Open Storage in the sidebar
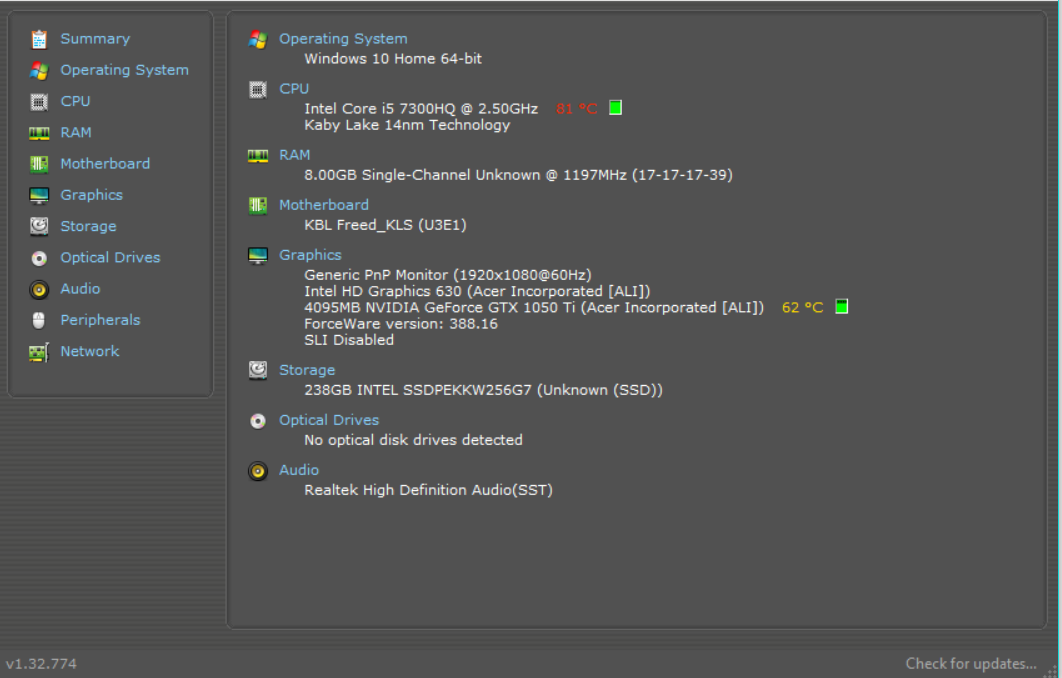Image resolution: width=1062 pixels, height=678 pixels. 88,226
